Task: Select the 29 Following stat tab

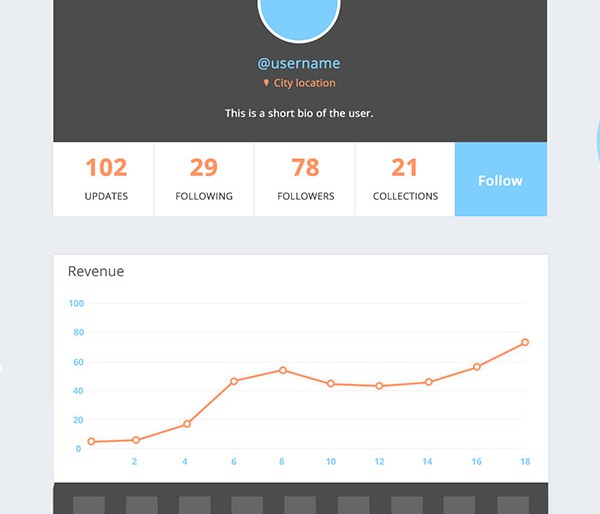Action: pyautogui.click(x=204, y=179)
